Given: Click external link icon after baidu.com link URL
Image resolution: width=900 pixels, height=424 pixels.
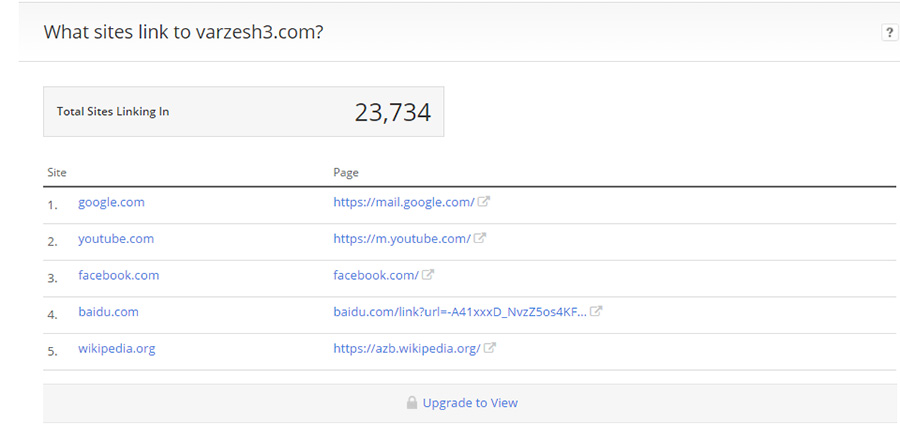Looking at the screenshot, I should coord(596,311).
